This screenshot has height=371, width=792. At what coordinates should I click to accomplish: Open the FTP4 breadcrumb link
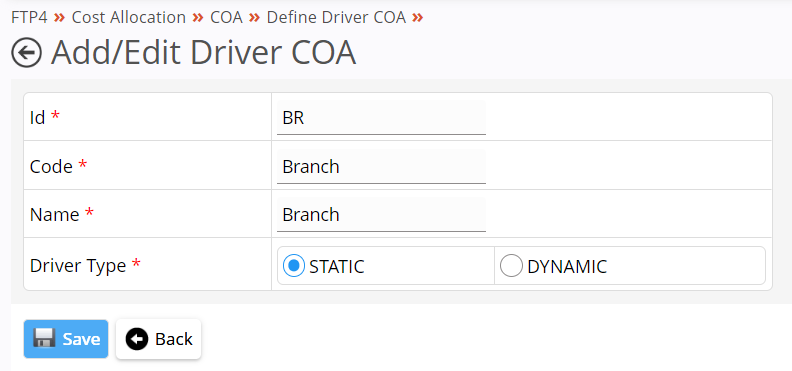coord(29,18)
